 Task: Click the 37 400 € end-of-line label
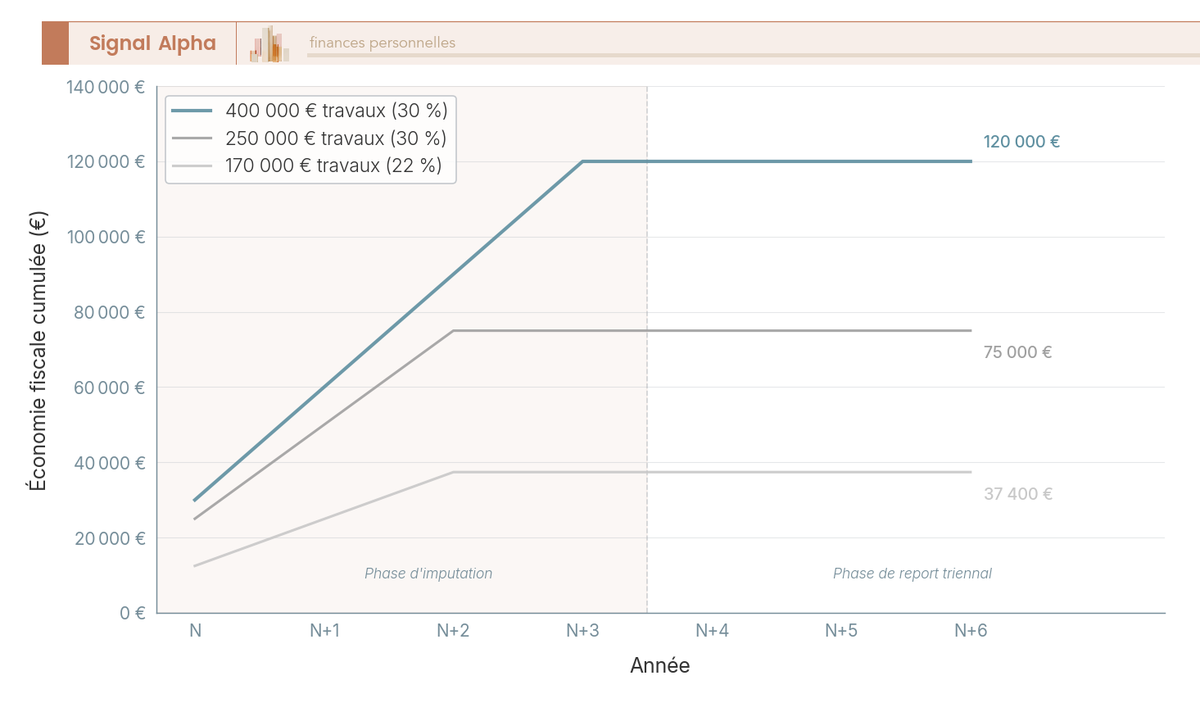[1018, 494]
